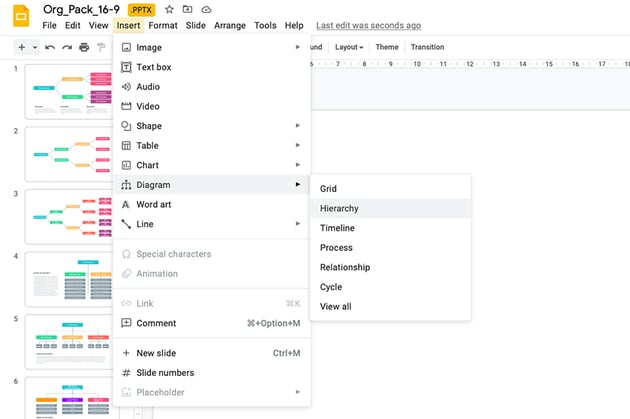Click the cloud document status icon
This screenshot has width=630, height=419.
[206, 9]
